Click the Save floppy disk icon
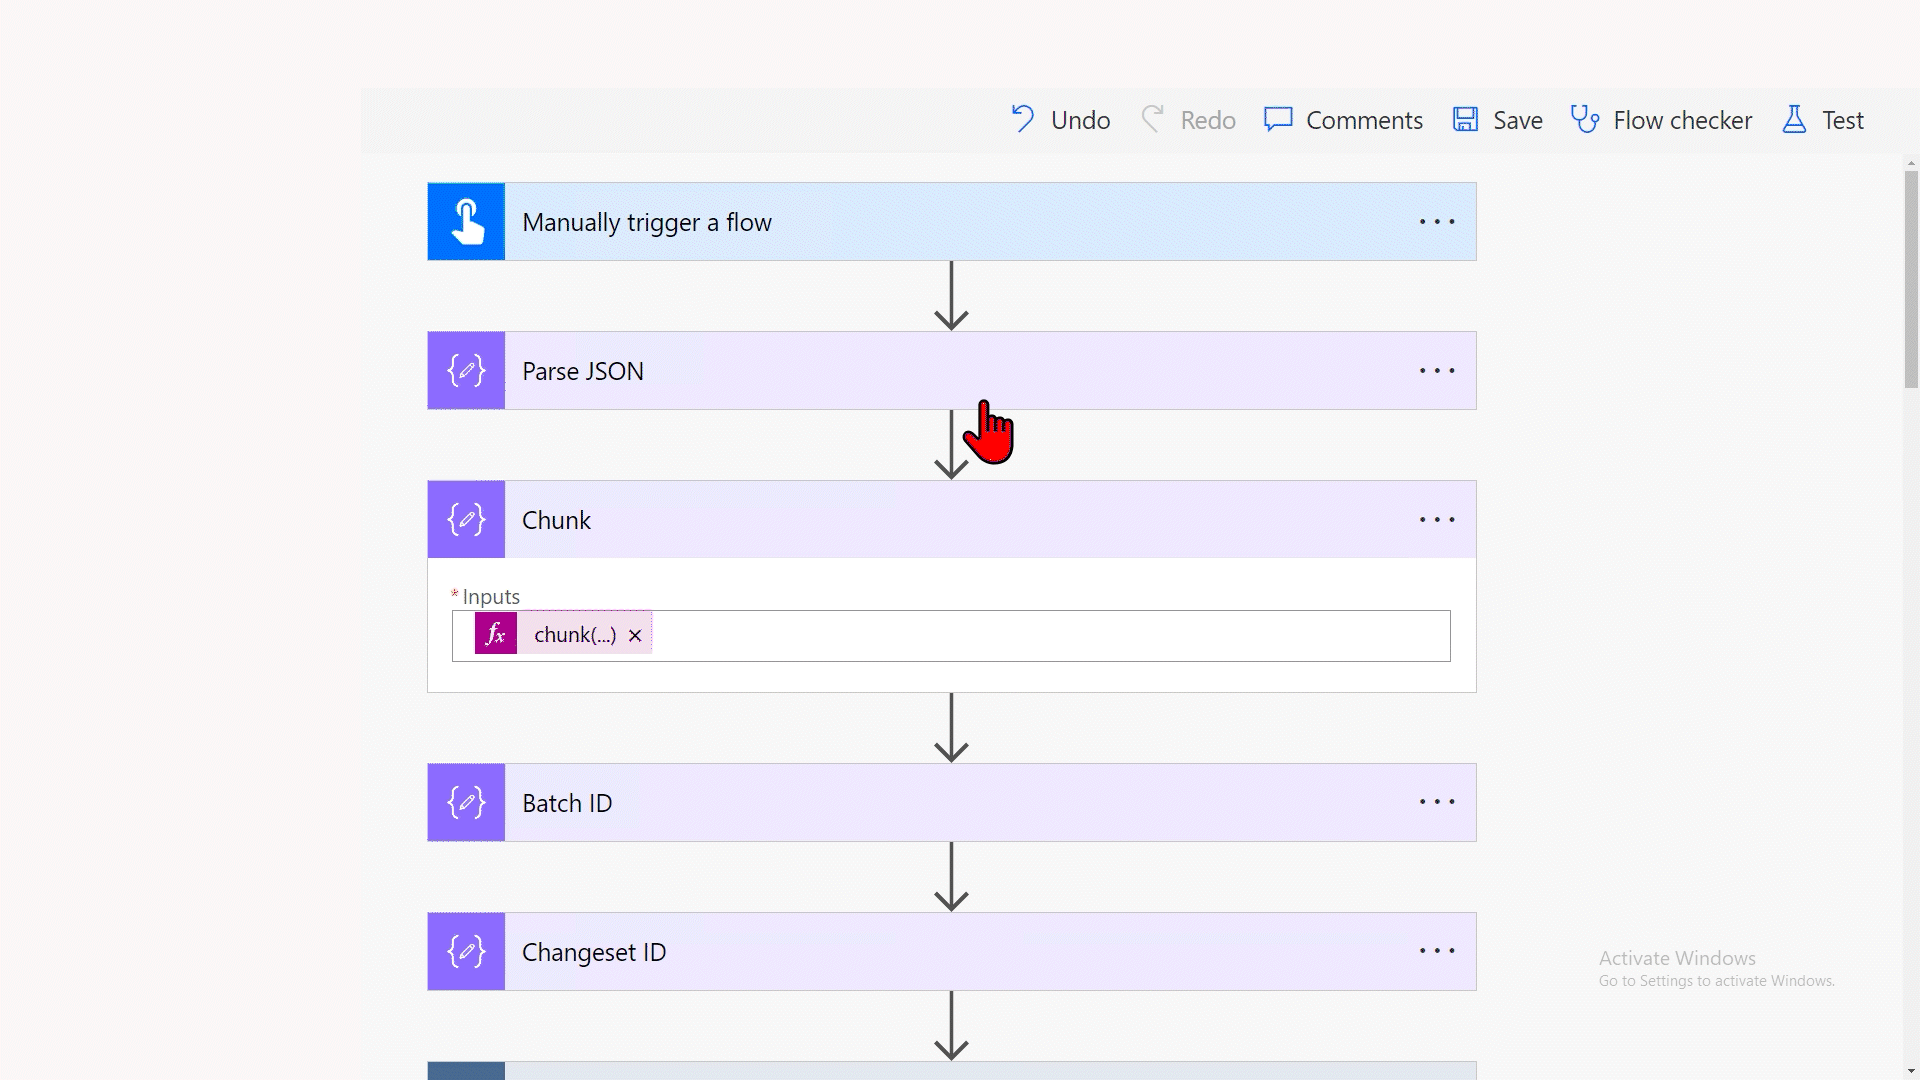Viewport: 1920px width, 1080px height. pyautogui.click(x=1465, y=120)
